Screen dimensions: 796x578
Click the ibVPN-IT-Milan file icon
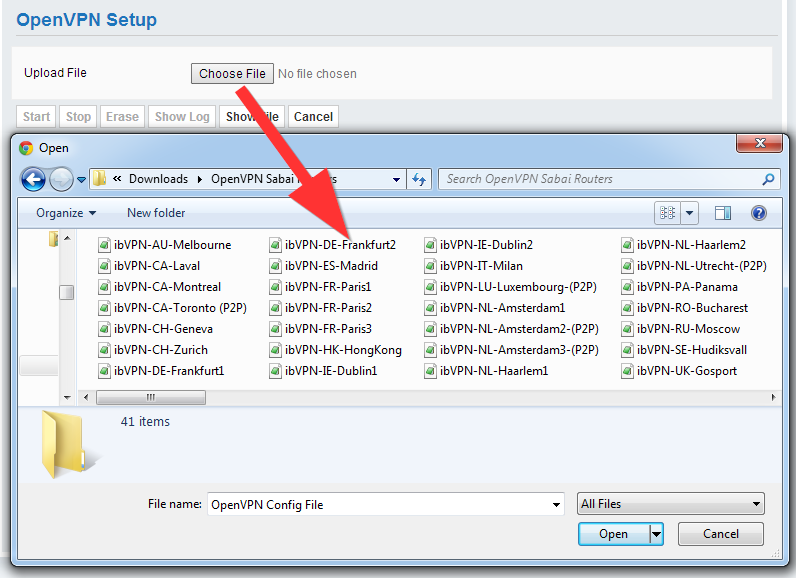point(430,266)
